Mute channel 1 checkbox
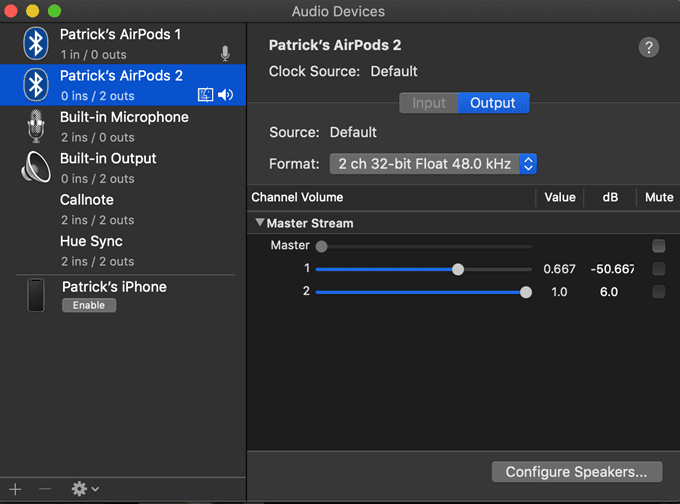This screenshot has height=504, width=680. point(658,269)
